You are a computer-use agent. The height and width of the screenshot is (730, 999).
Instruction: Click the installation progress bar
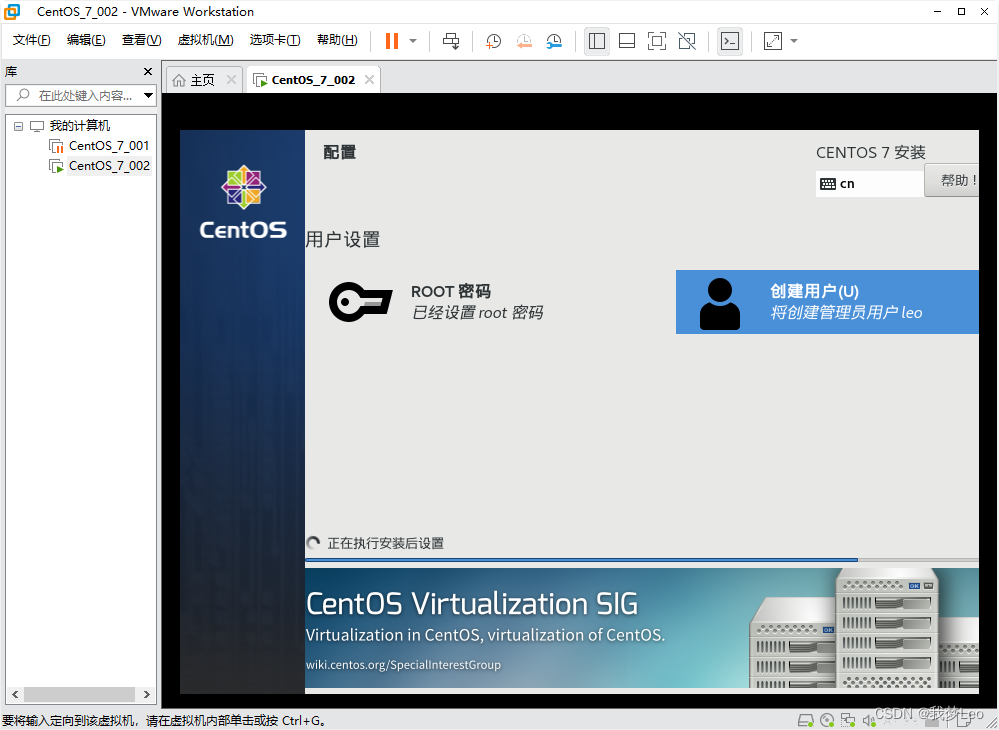click(642, 560)
